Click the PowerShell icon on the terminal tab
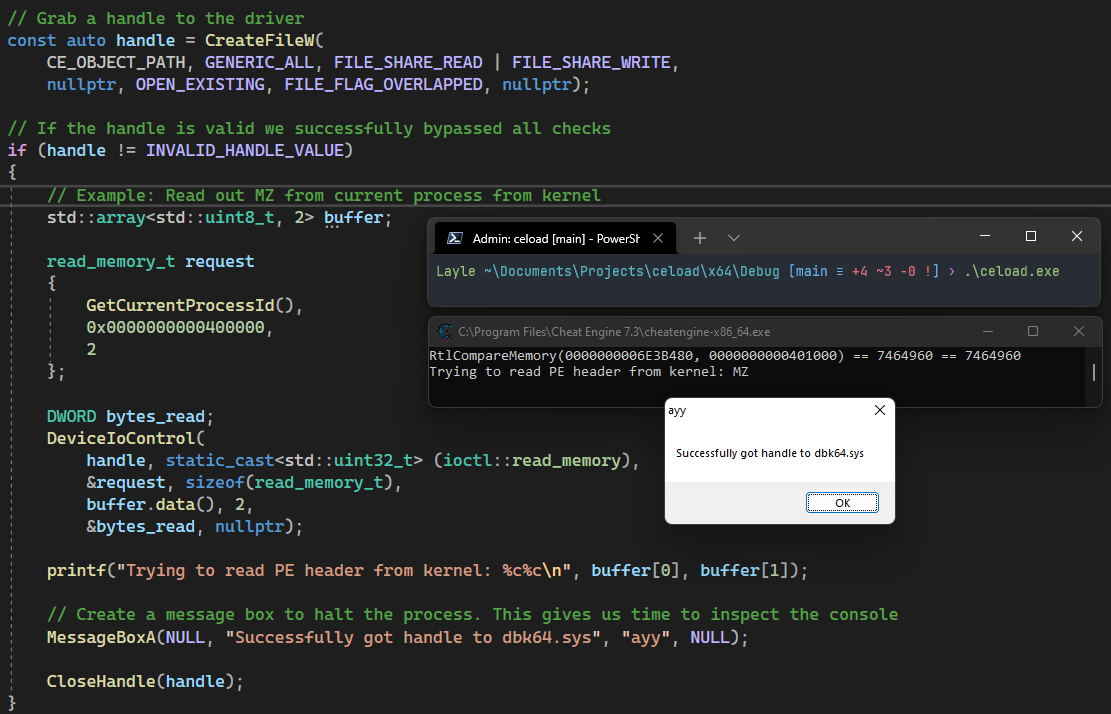The width and height of the screenshot is (1111, 714). tap(453, 238)
